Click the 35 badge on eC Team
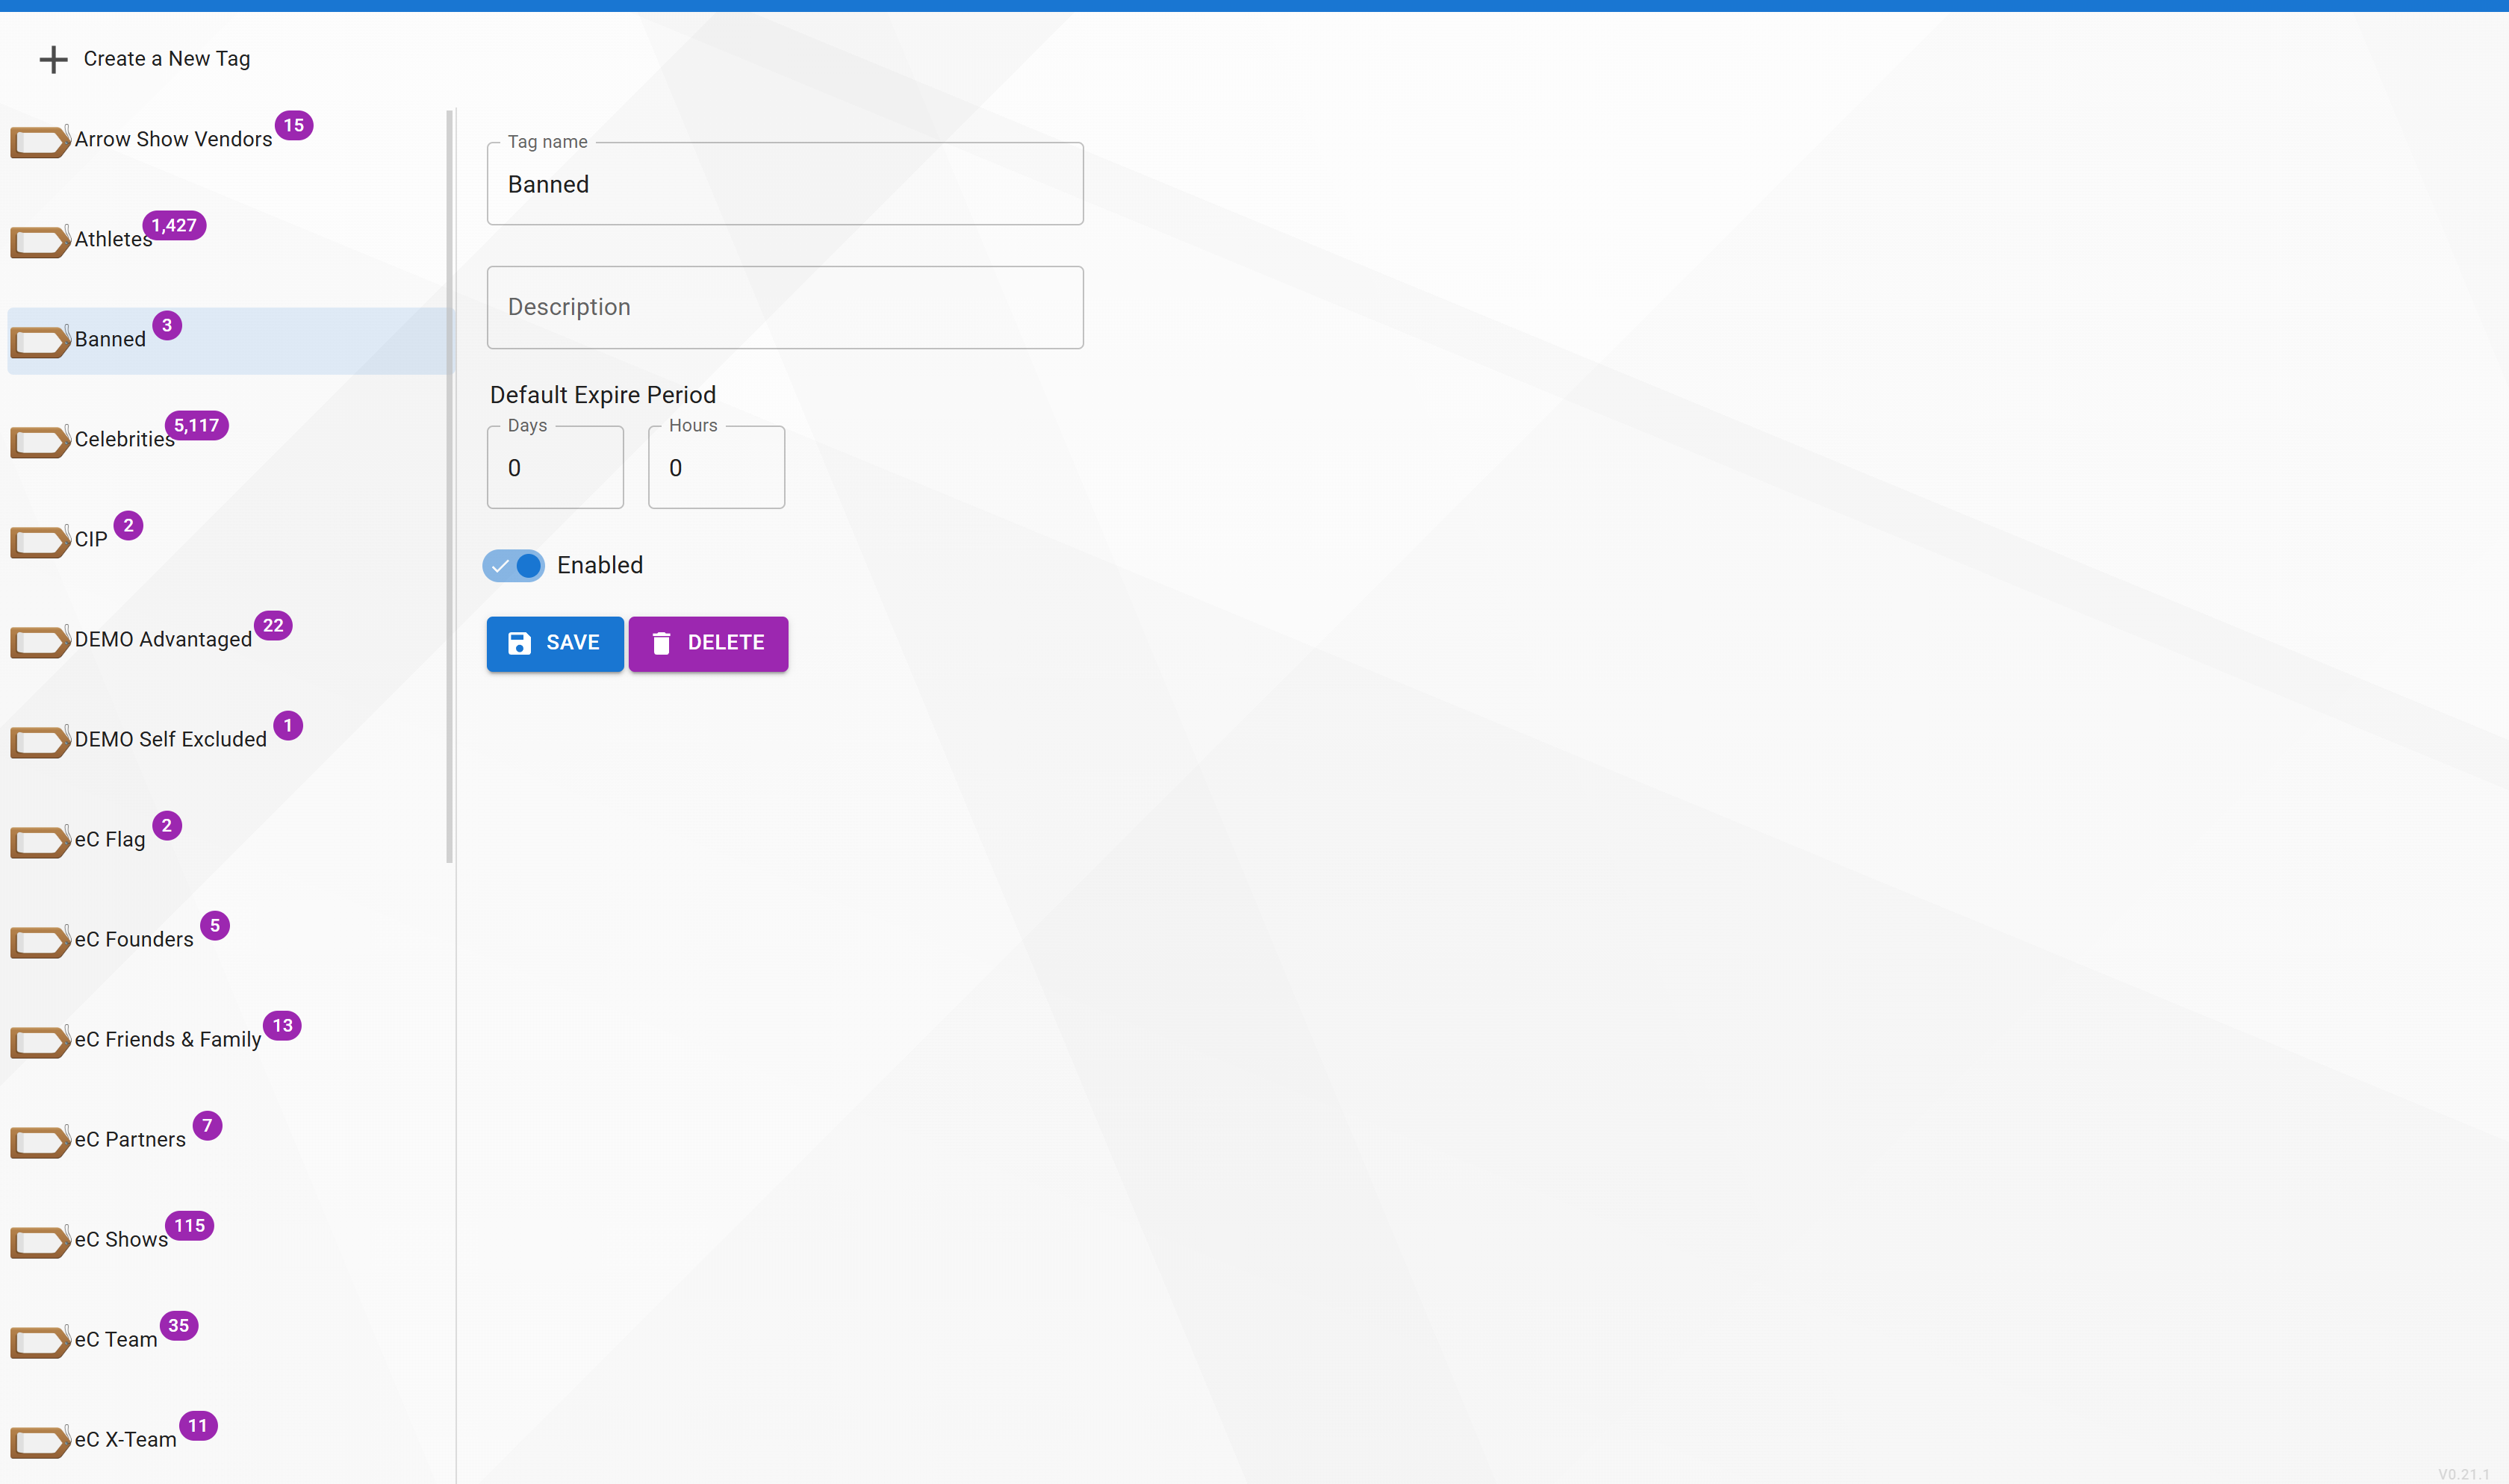The image size is (2509, 1484). pyautogui.click(x=179, y=1326)
